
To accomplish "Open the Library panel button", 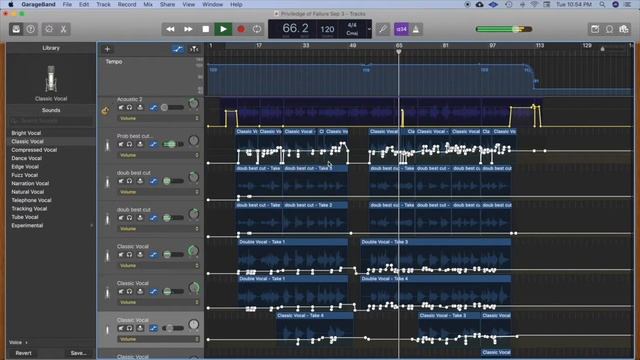I will [16, 29].
